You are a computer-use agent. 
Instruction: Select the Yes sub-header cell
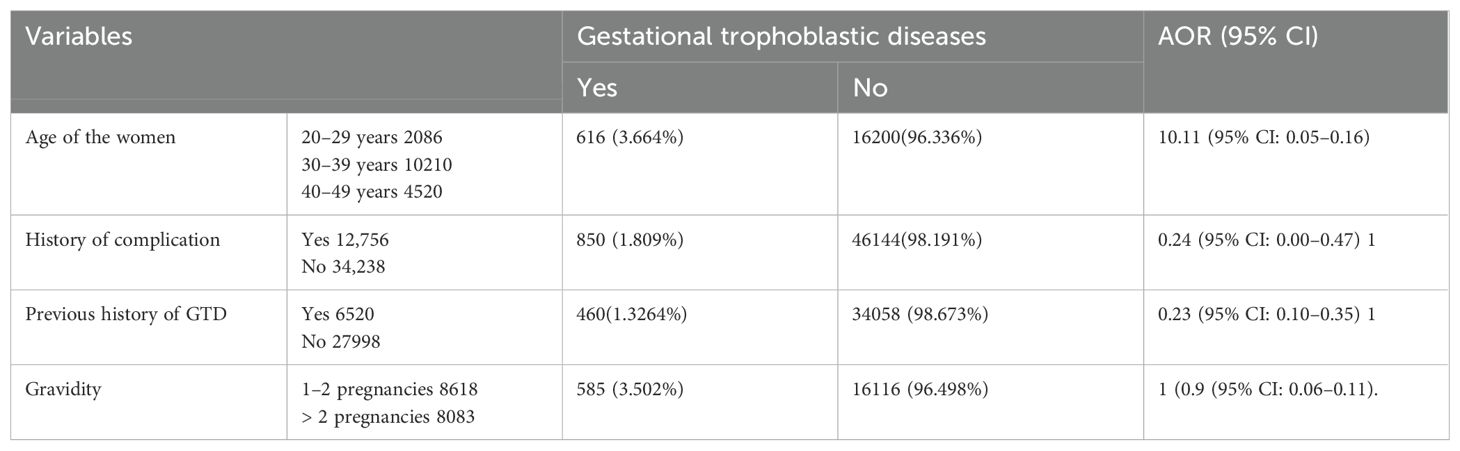click(x=598, y=88)
